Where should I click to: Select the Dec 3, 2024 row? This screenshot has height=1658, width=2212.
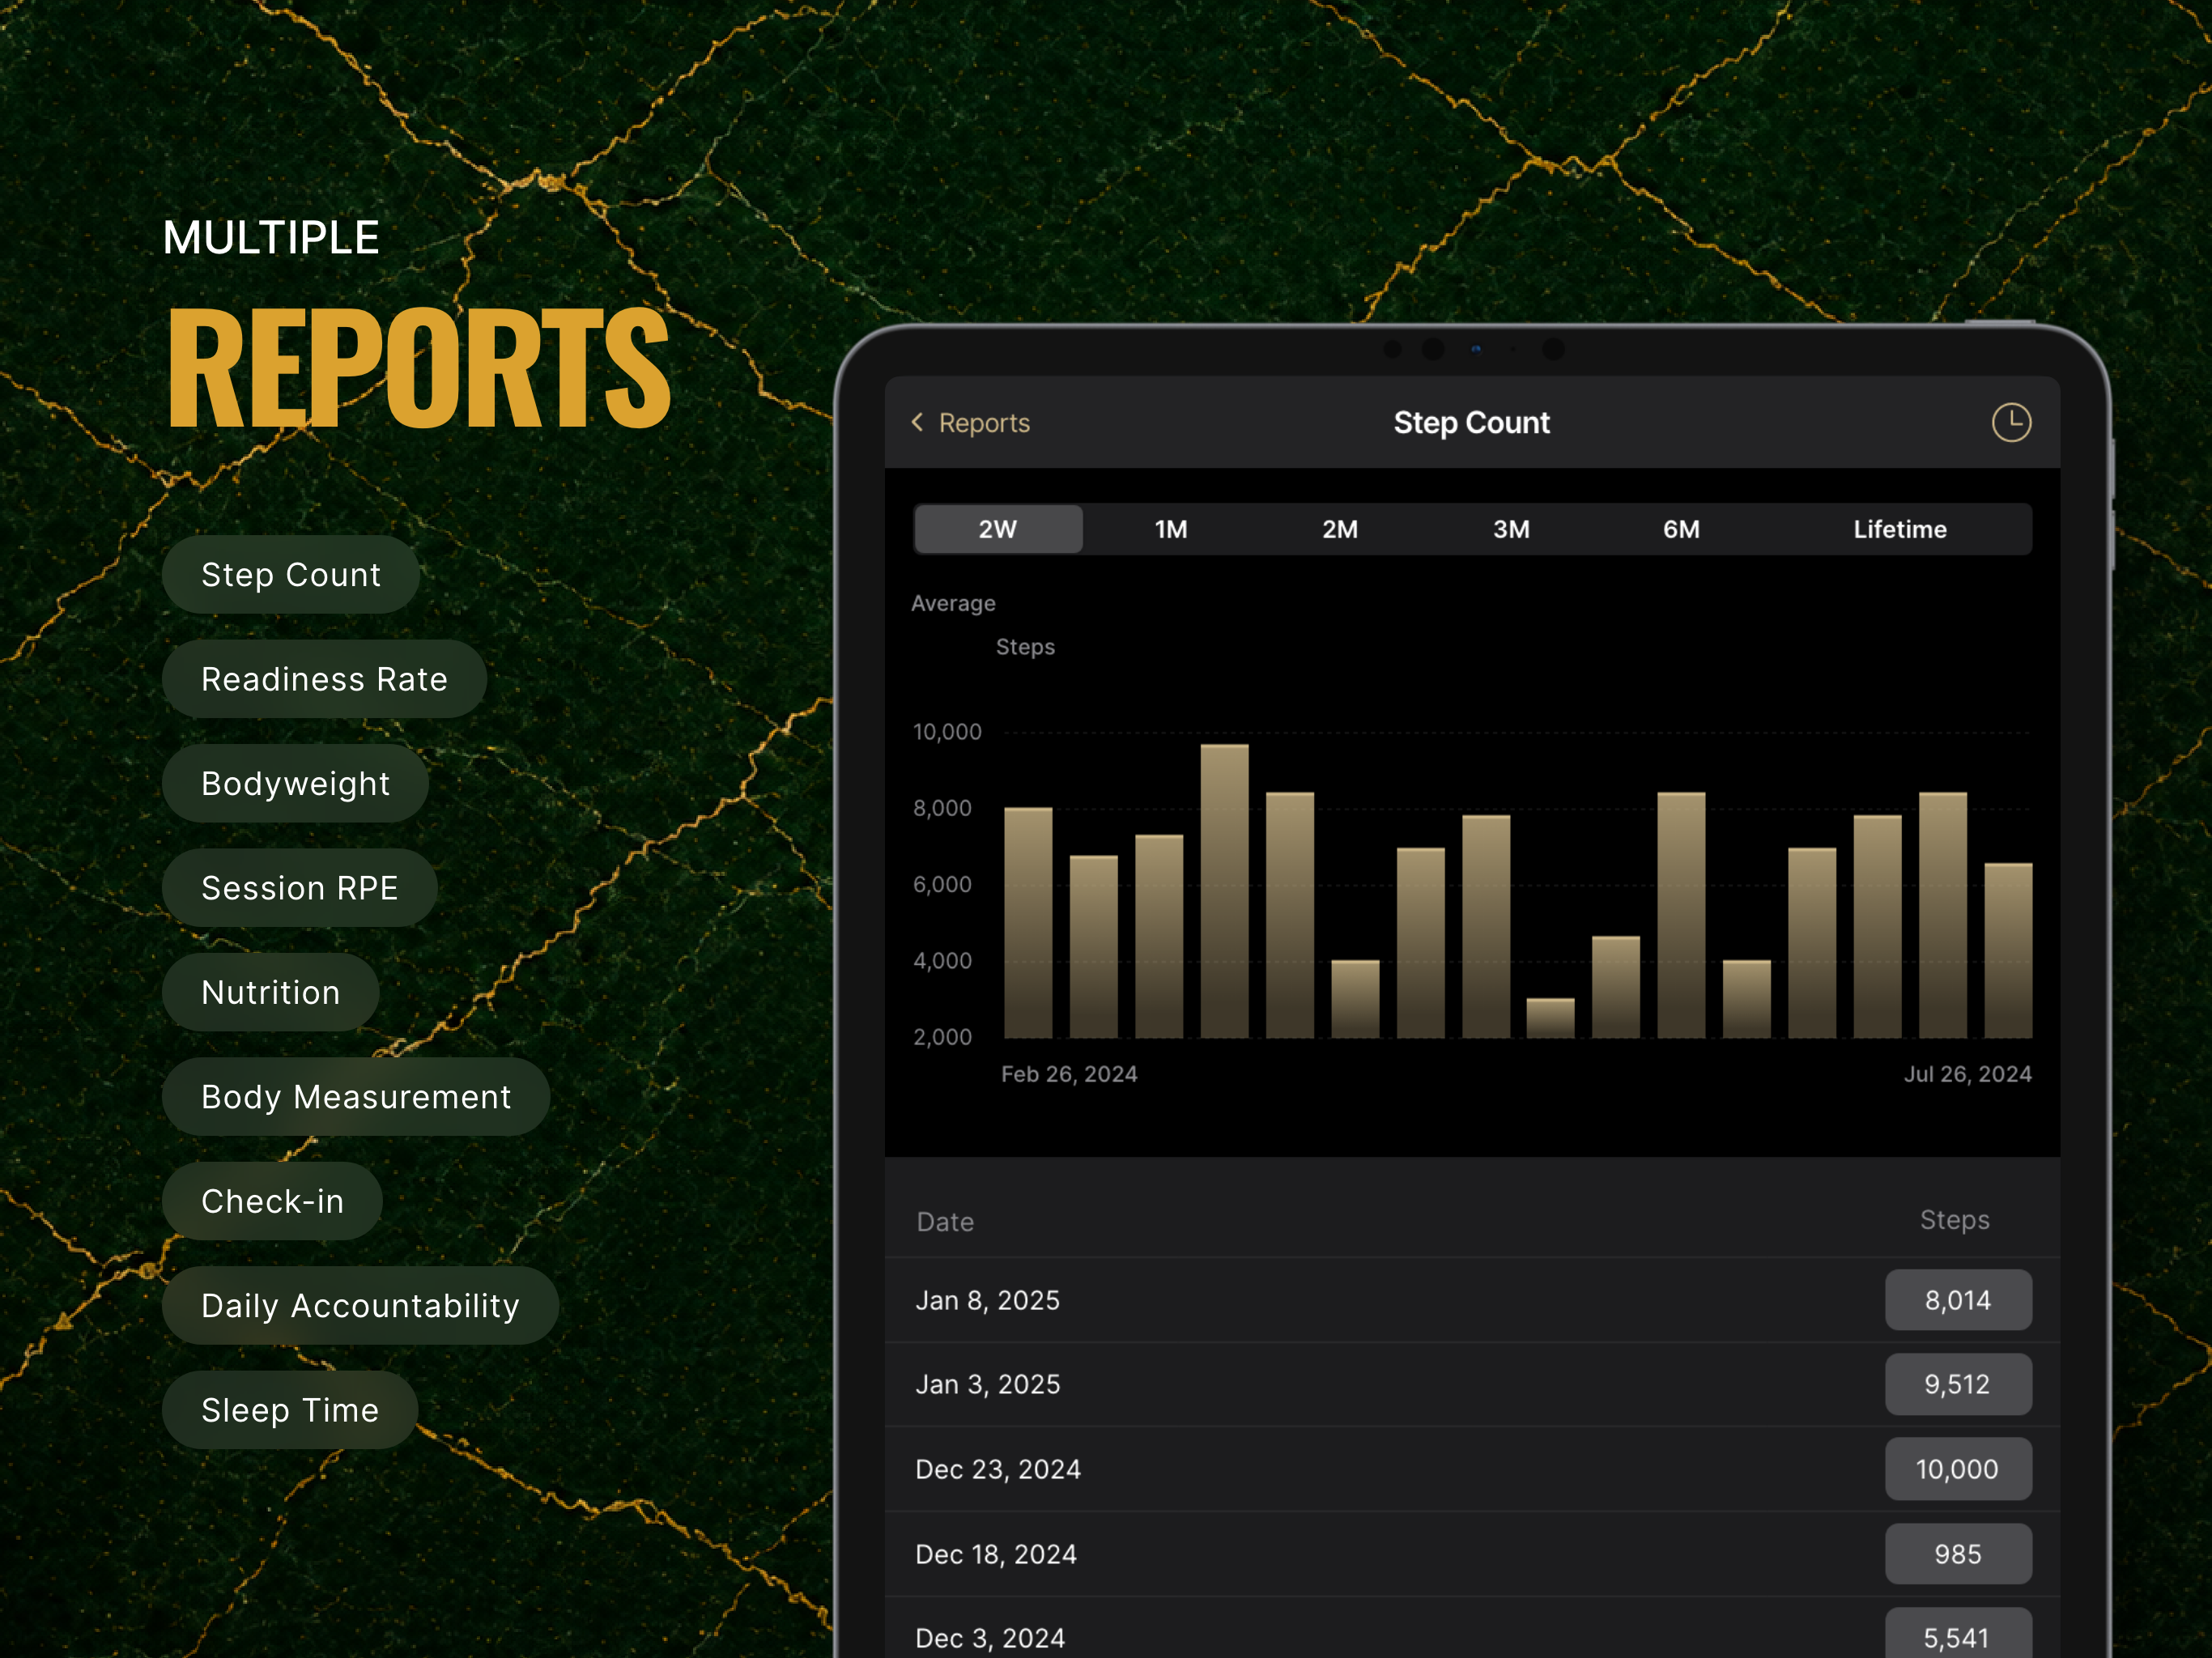pyautogui.click(x=1472, y=1630)
